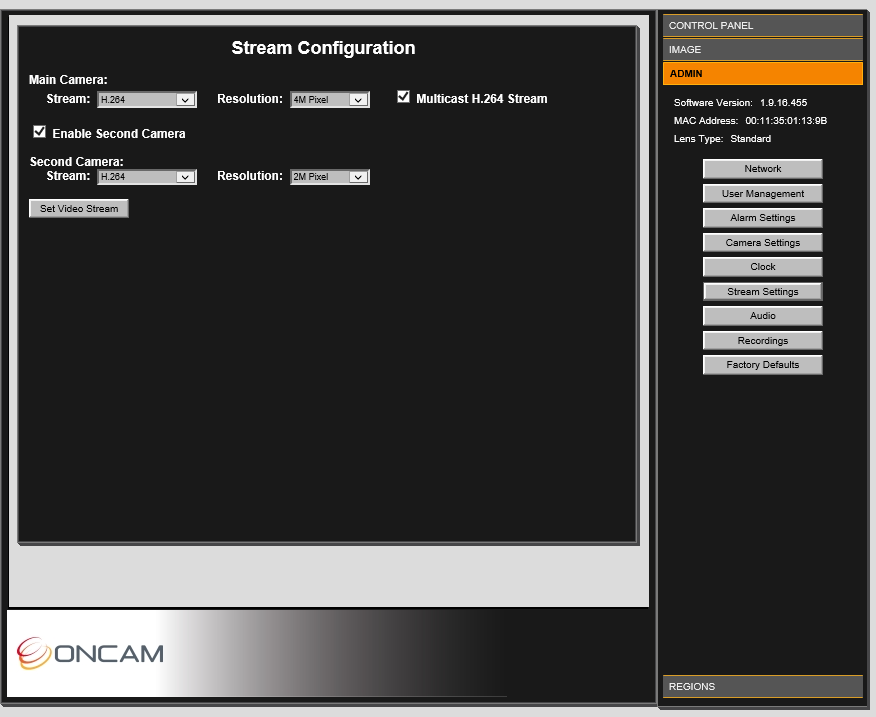The image size is (876, 717).
Task: Open Camera Settings page
Action: pyautogui.click(x=763, y=243)
